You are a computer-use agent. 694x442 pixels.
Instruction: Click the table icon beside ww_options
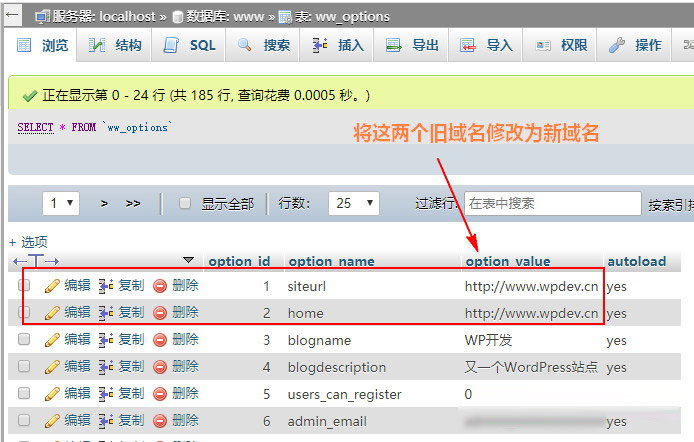(x=285, y=17)
